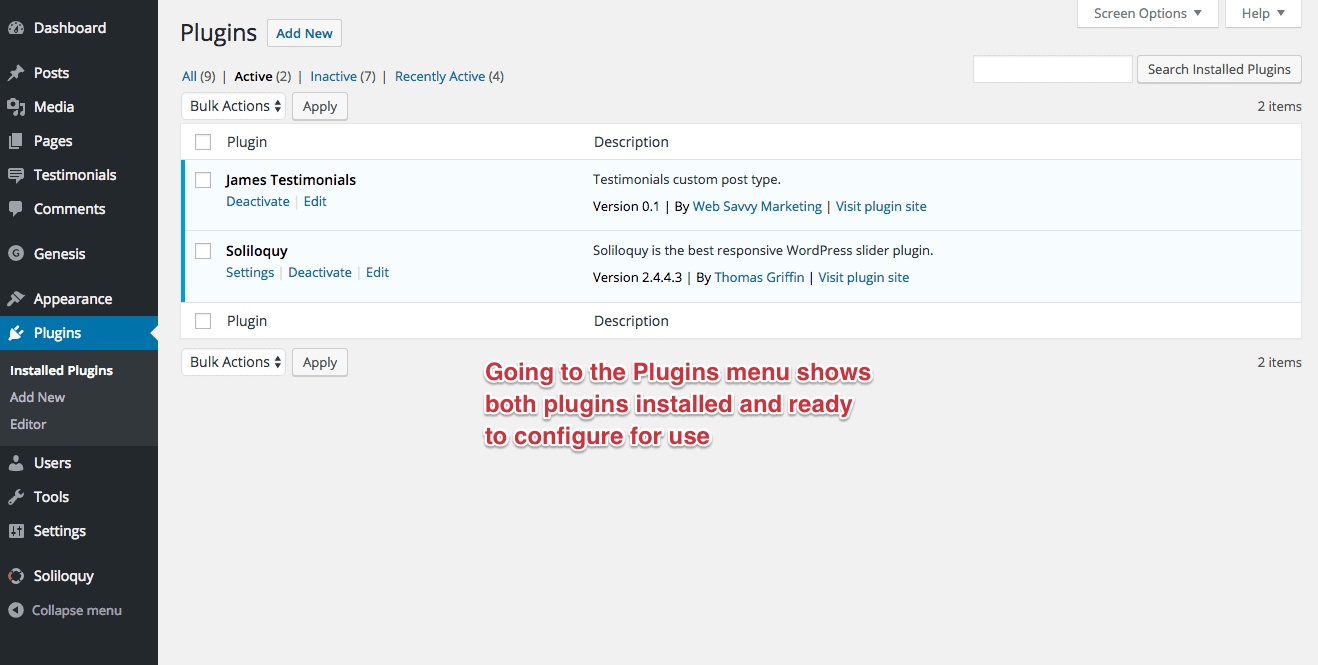Open the plugin Editor submenu item
This screenshot has width=1318, height=665.
point(28,424)
